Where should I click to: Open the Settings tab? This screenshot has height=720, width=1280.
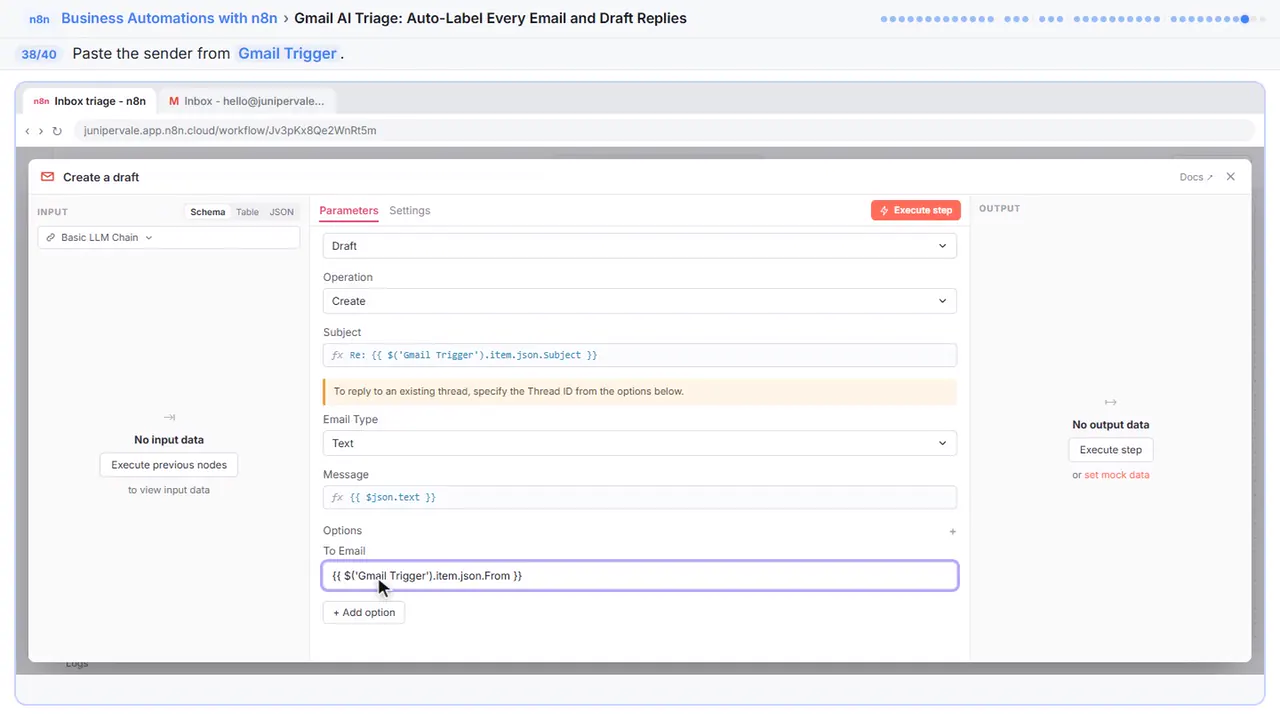click(x=410, y=211)
